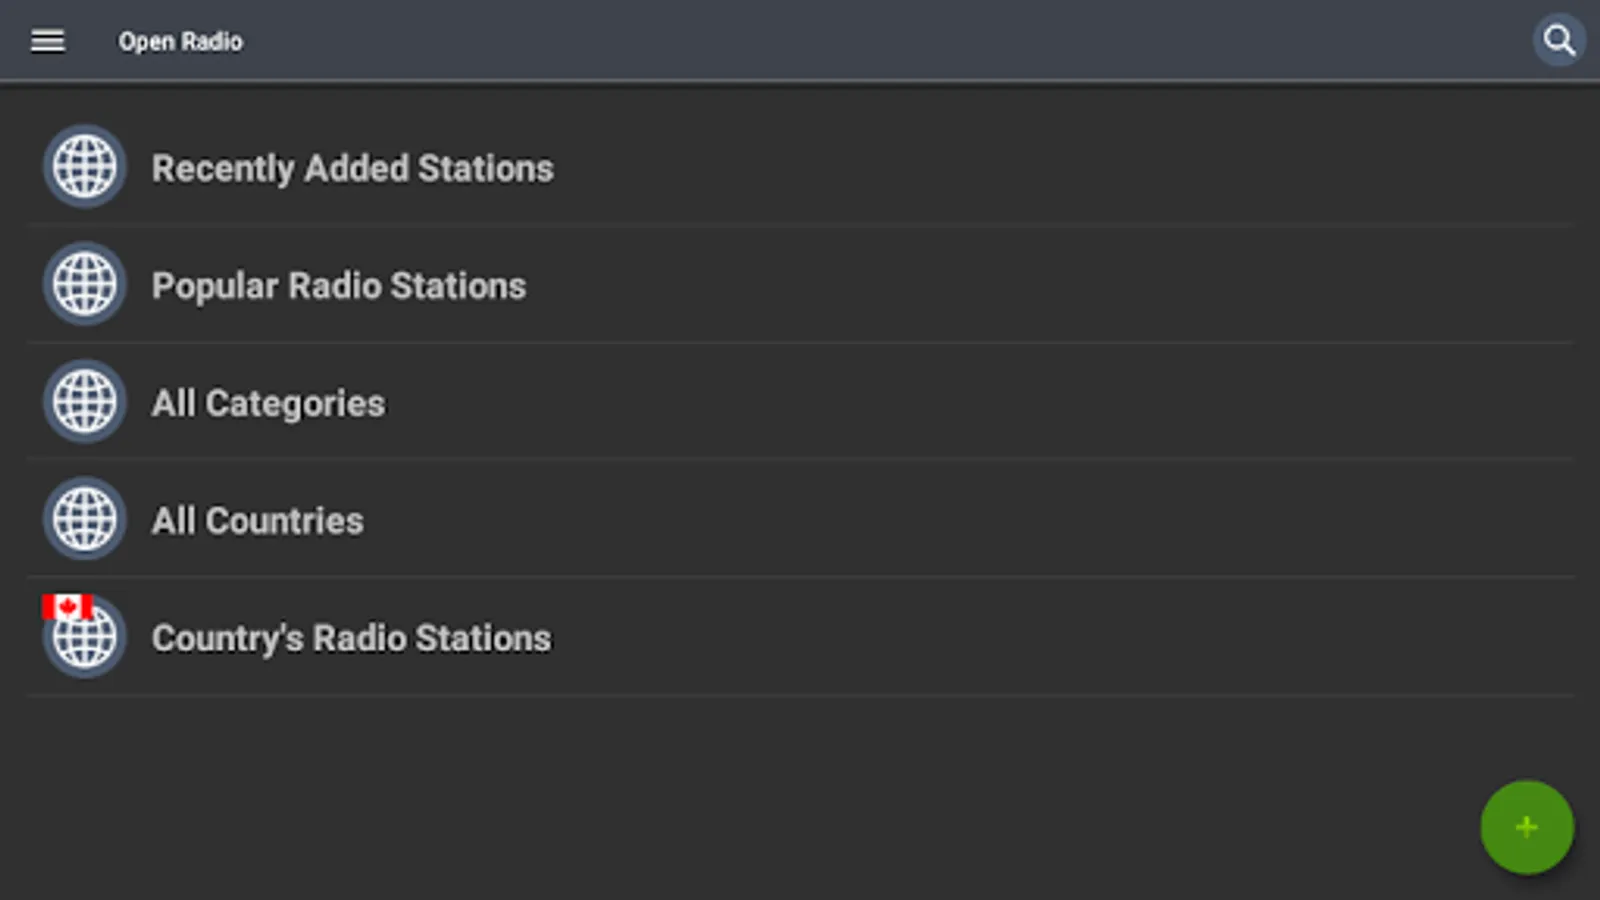The height and width of the screenshot is (900, 1600).
Task: Open the Popular Radio Stations label
Action: (338, 286)
